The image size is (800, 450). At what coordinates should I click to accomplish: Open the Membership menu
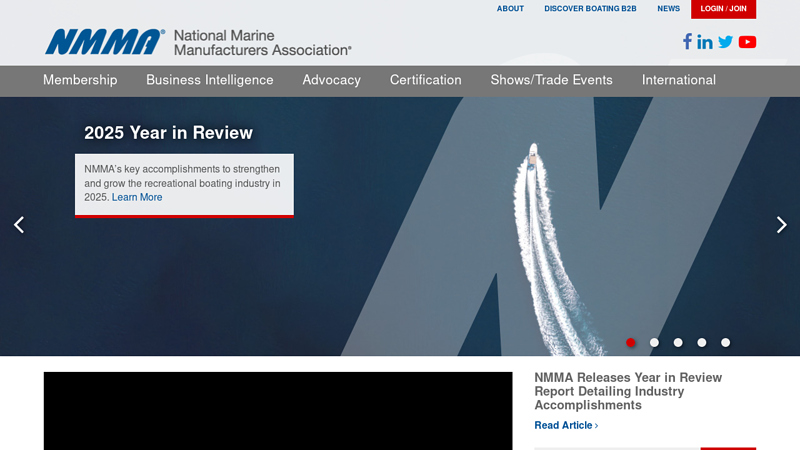click(80, 80)
